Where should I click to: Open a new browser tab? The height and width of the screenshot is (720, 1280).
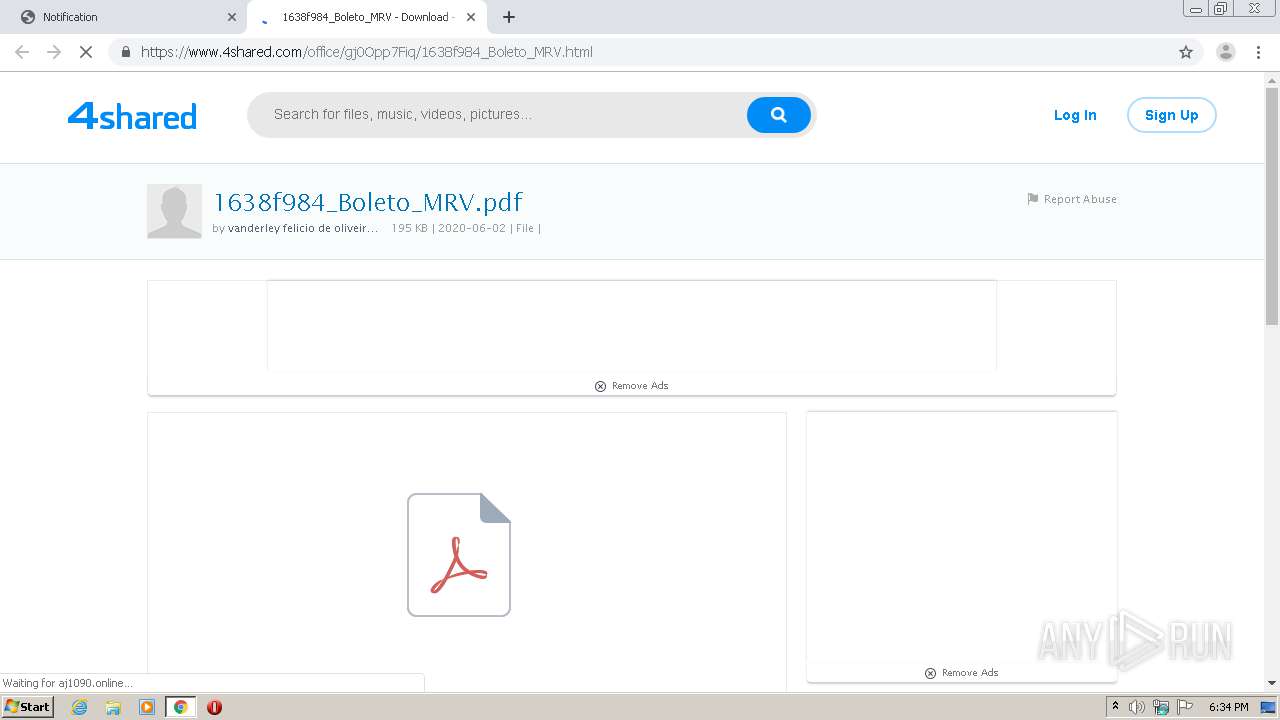pos(509,17)
